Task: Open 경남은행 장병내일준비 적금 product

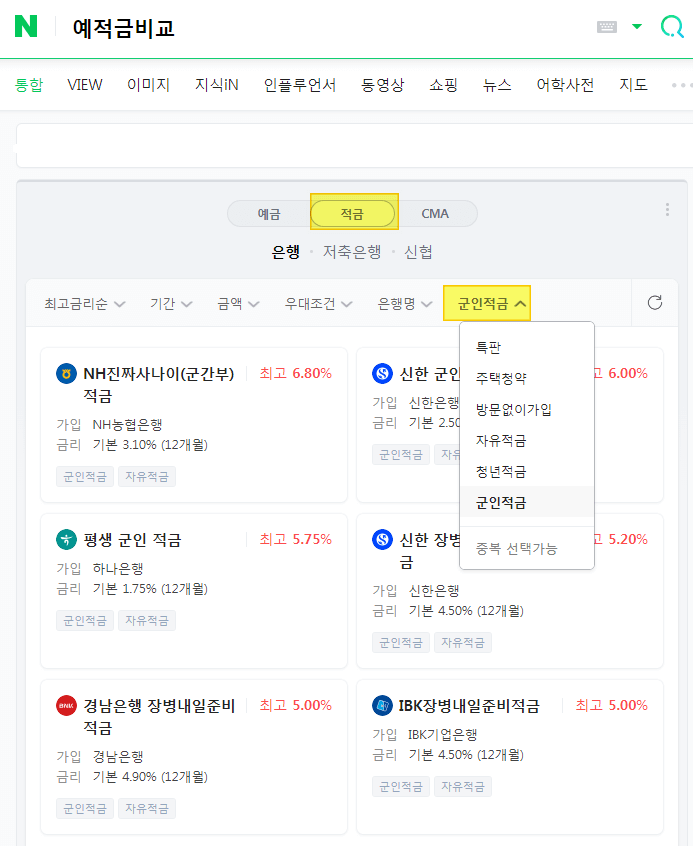Action: click(x=159, y=717)
